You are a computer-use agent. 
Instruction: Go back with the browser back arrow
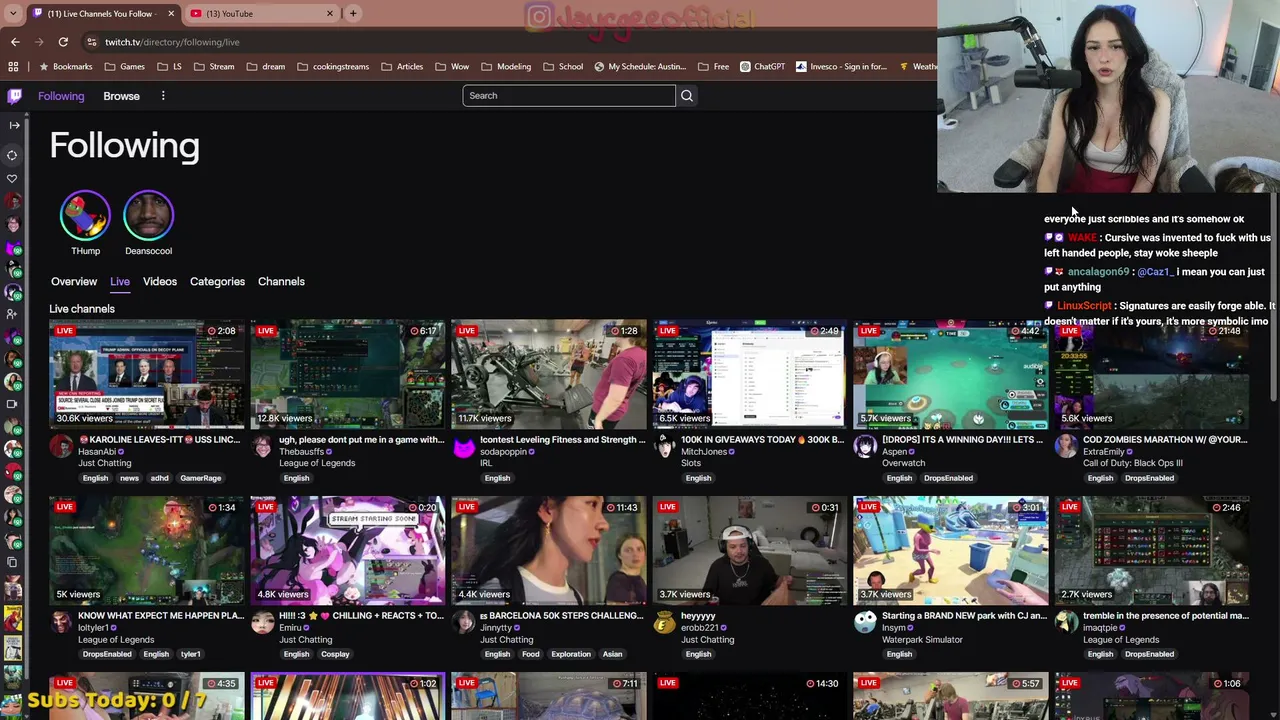coord(15,42)
